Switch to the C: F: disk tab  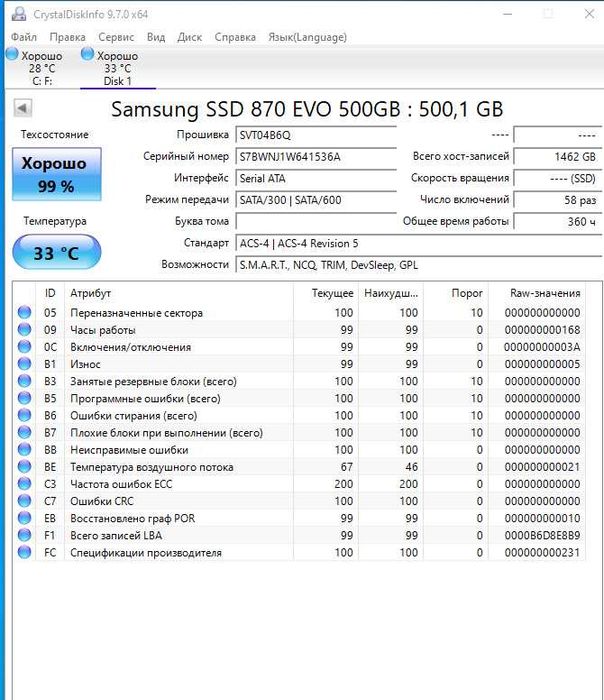click(x=42, y=68)
